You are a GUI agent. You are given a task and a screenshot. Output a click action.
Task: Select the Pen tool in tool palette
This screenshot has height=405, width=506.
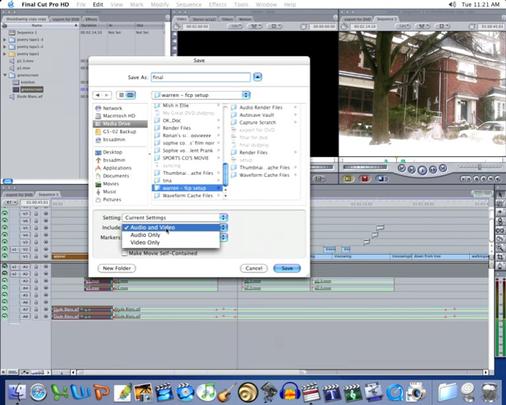click(x=500, y=266)
